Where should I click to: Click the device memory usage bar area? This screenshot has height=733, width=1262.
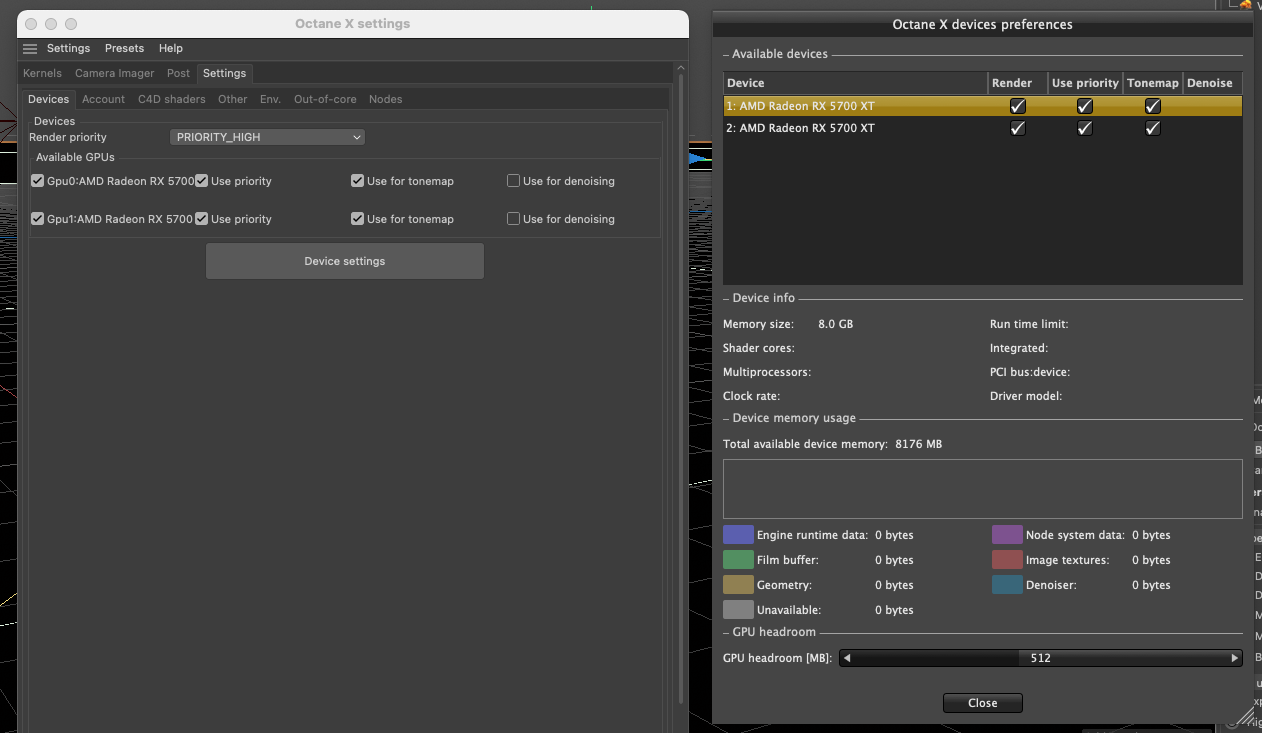(982, 489)
